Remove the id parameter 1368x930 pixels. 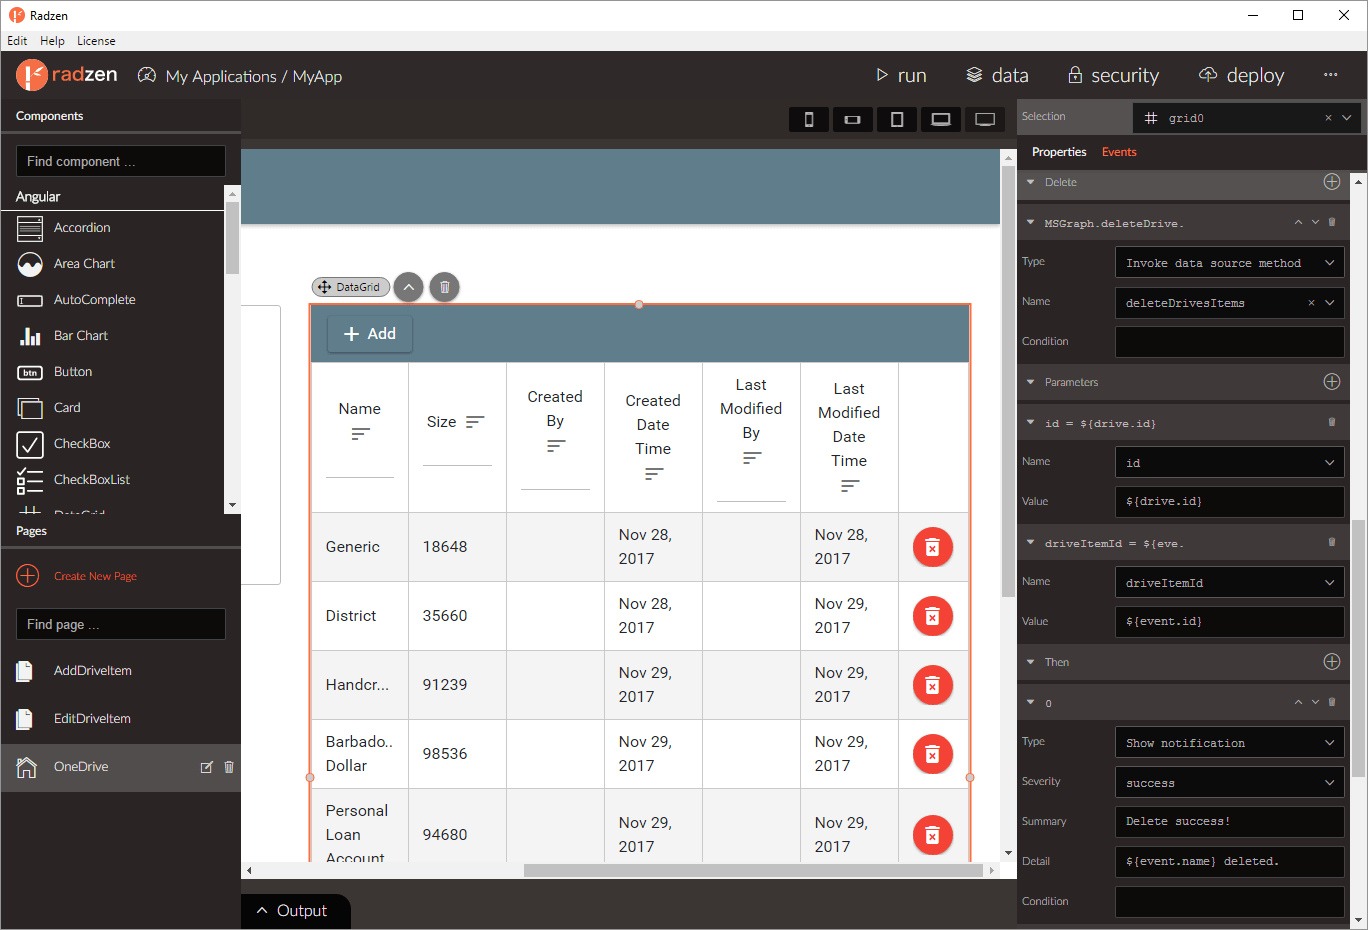tap(1332, 422)
